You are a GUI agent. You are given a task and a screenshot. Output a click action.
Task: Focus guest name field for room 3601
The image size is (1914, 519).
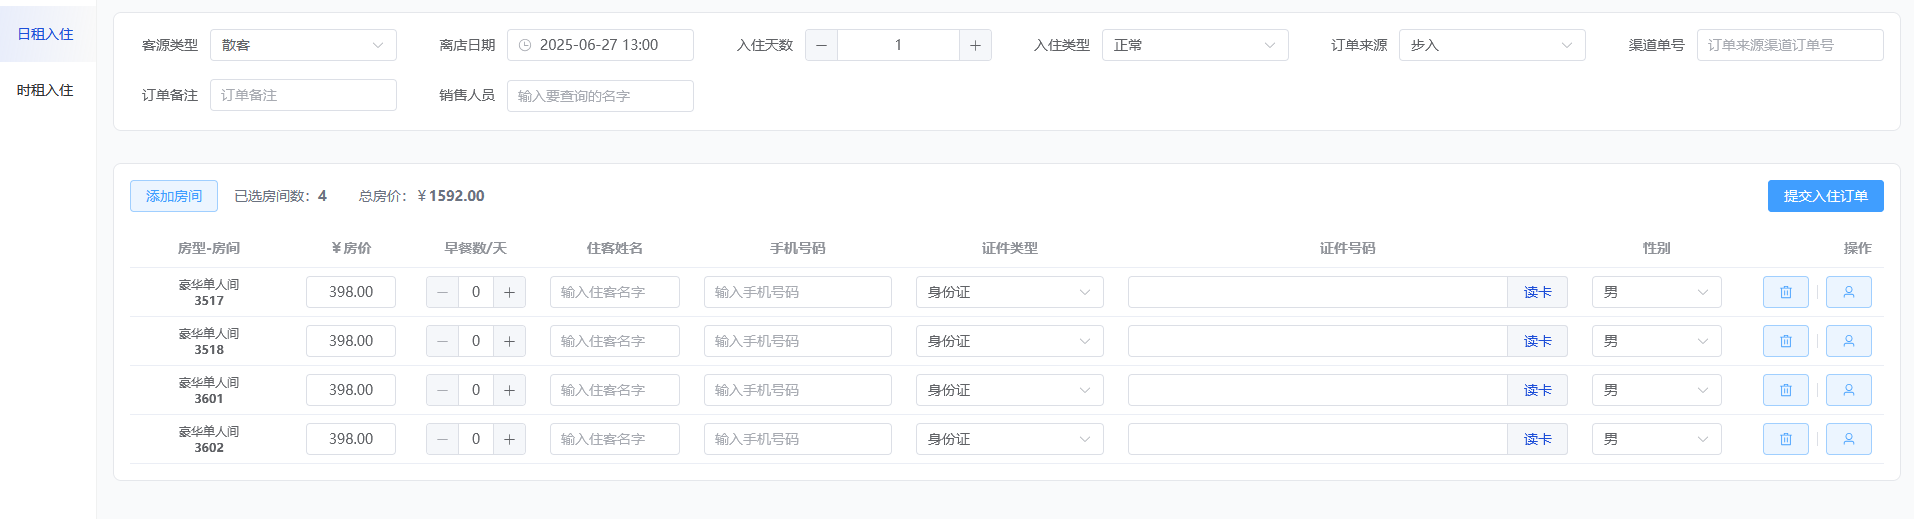coord(615,390)
